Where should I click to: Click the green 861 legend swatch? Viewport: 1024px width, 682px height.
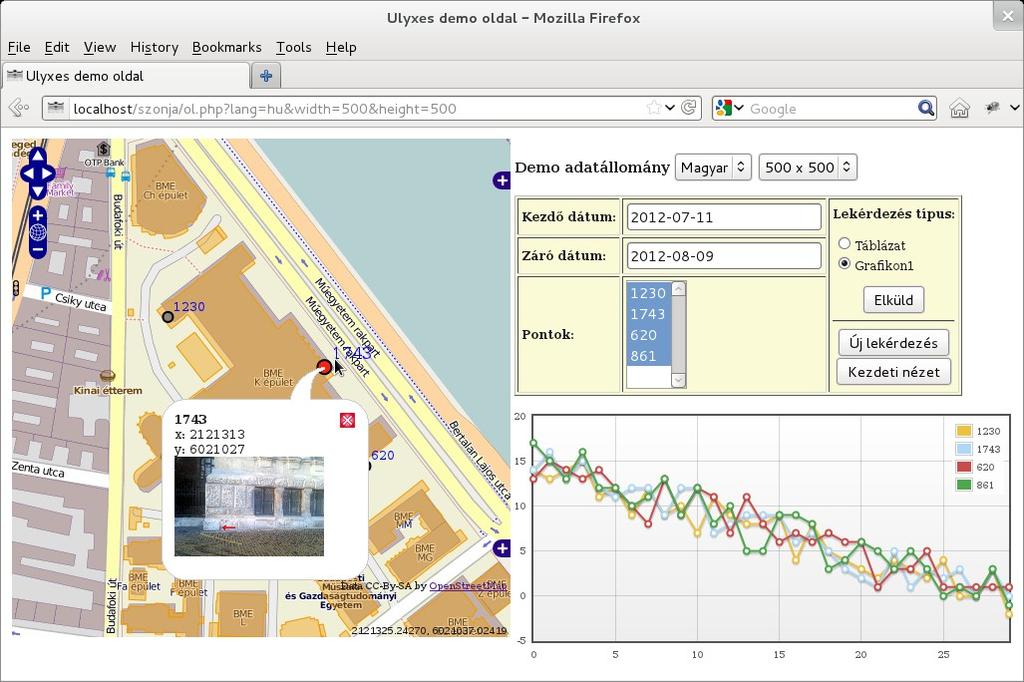964,485
